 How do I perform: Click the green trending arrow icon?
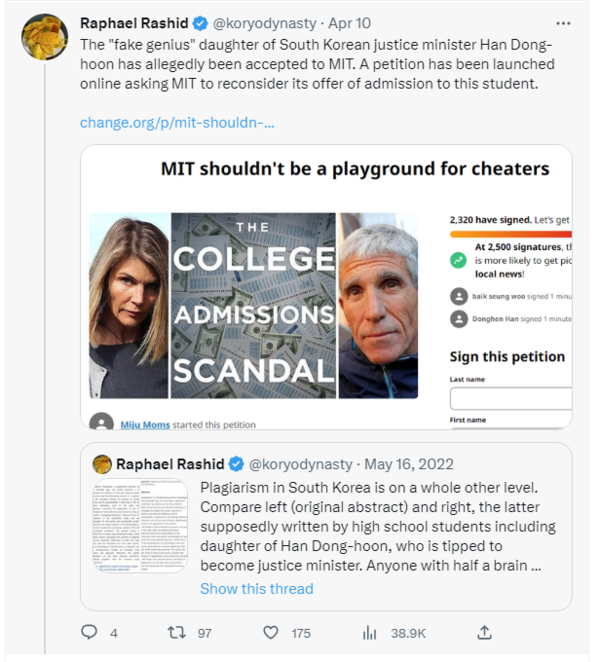pos(458,258)
